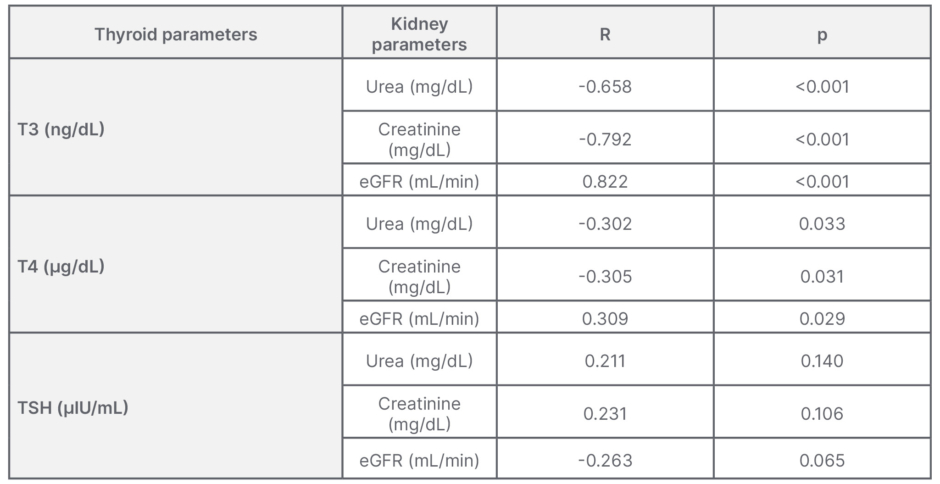Select the R value -0.263 cell
This screenshot has height=484, width=940.
(605, 461)
